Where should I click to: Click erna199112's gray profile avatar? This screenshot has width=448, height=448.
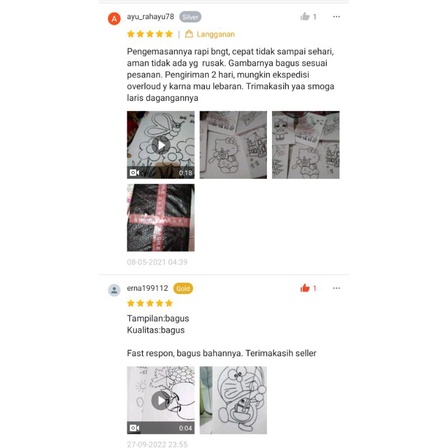(114, 290)
